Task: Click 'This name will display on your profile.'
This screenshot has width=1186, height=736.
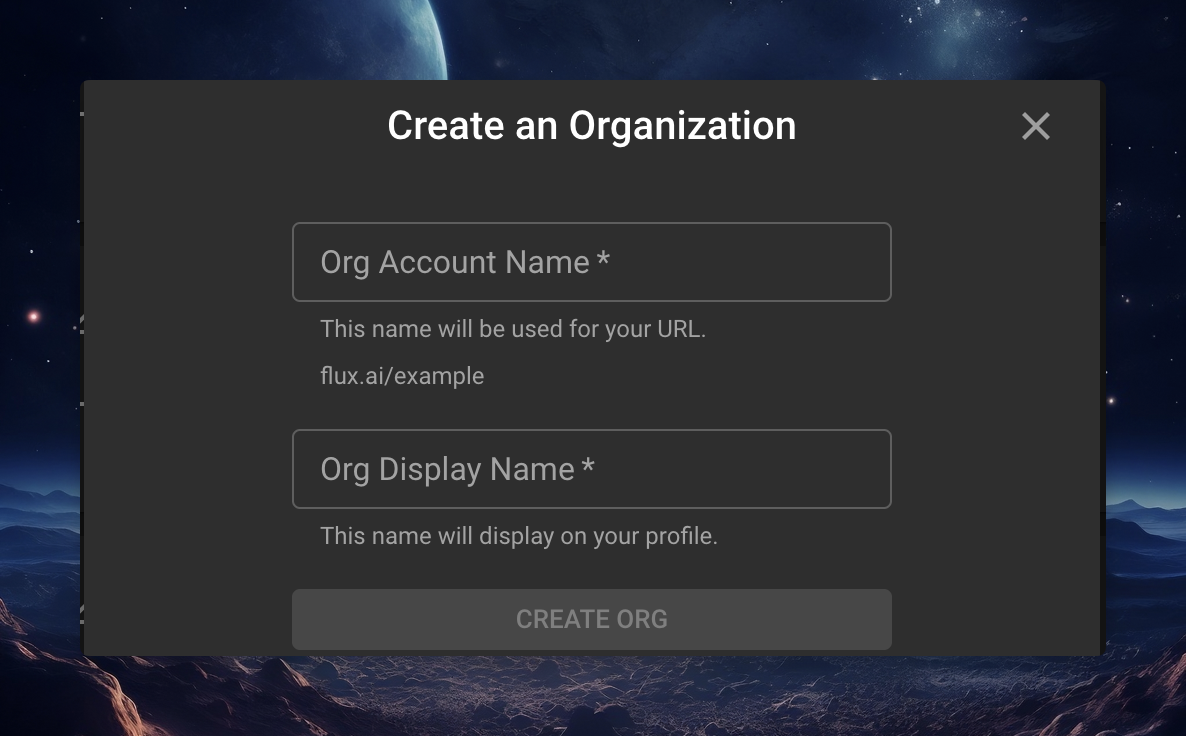Action: point(519,536)
